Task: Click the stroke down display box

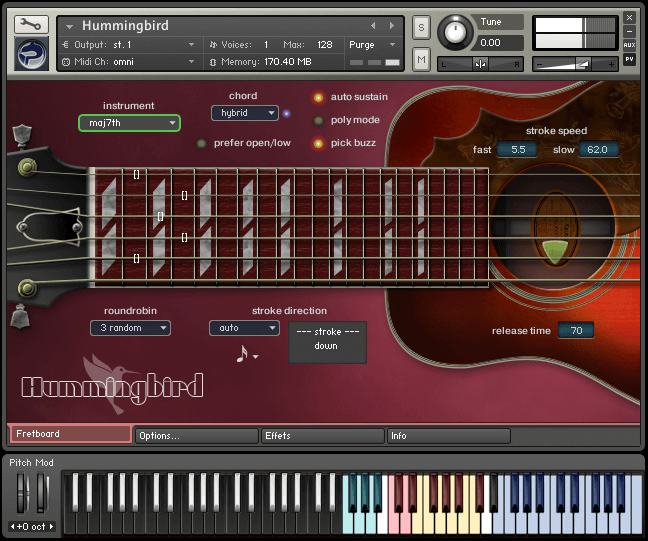Action: (327, 340)
